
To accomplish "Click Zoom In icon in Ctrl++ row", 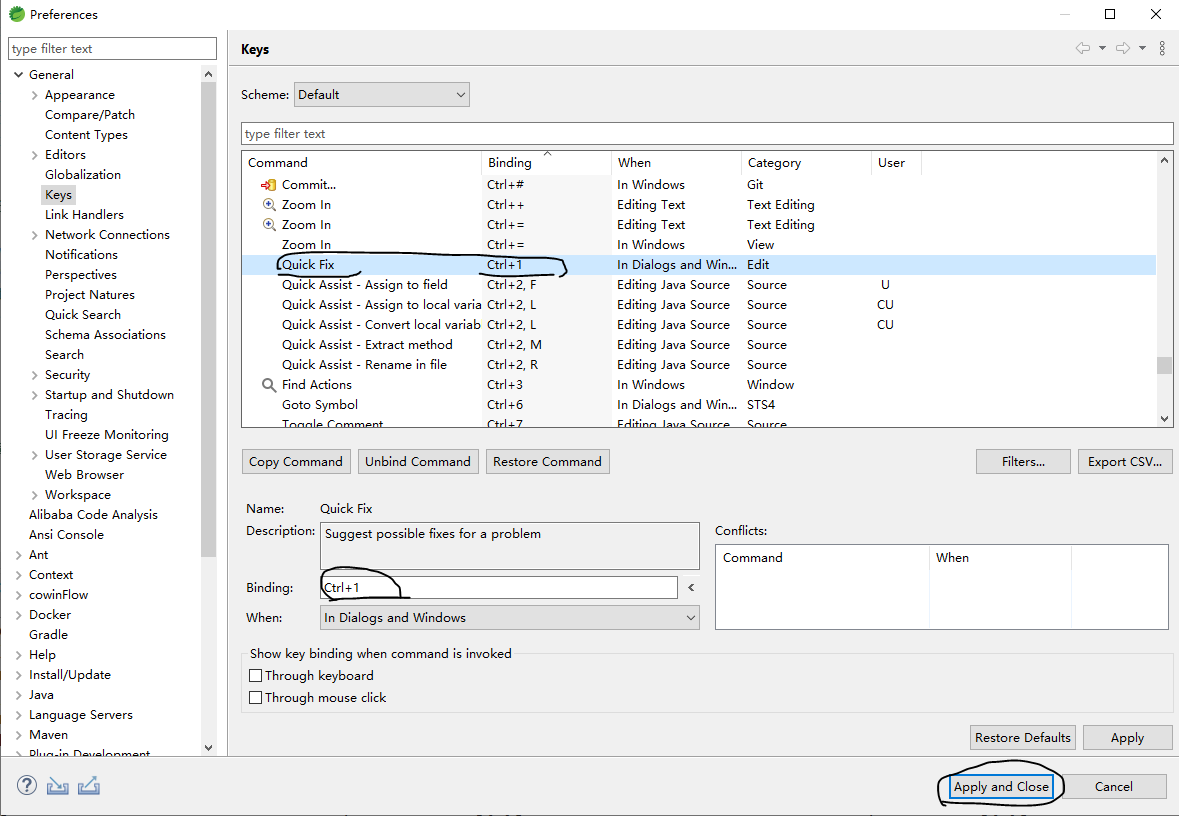I will (268, 205).
